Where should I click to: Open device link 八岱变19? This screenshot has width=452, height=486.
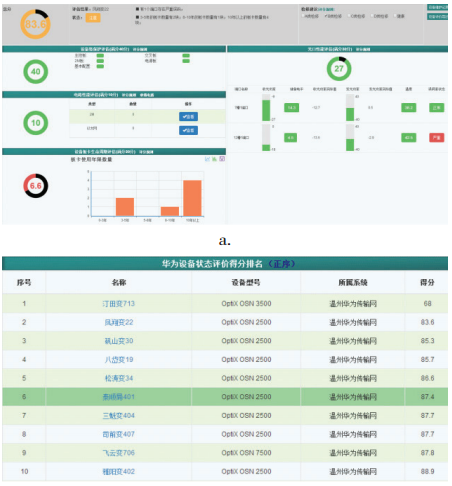coord(119,360)
